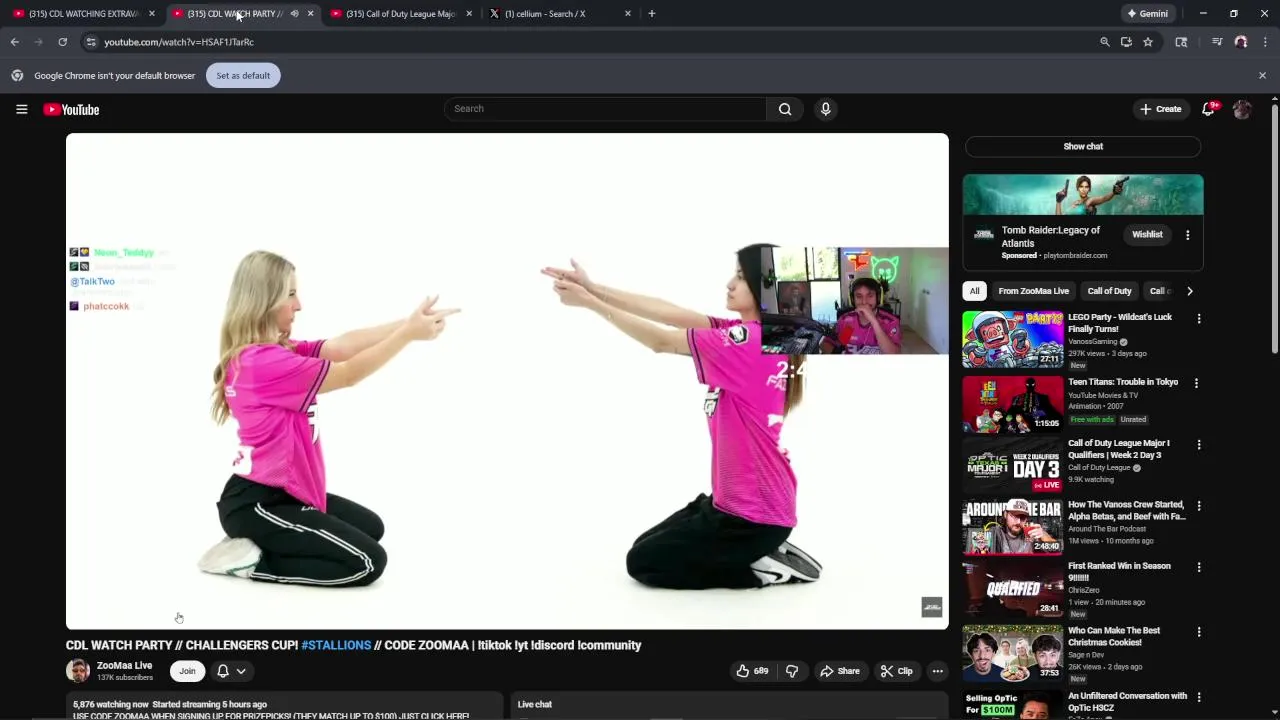
Task: Open options for Teen Titans video
Action: [x=1196, y=383]
